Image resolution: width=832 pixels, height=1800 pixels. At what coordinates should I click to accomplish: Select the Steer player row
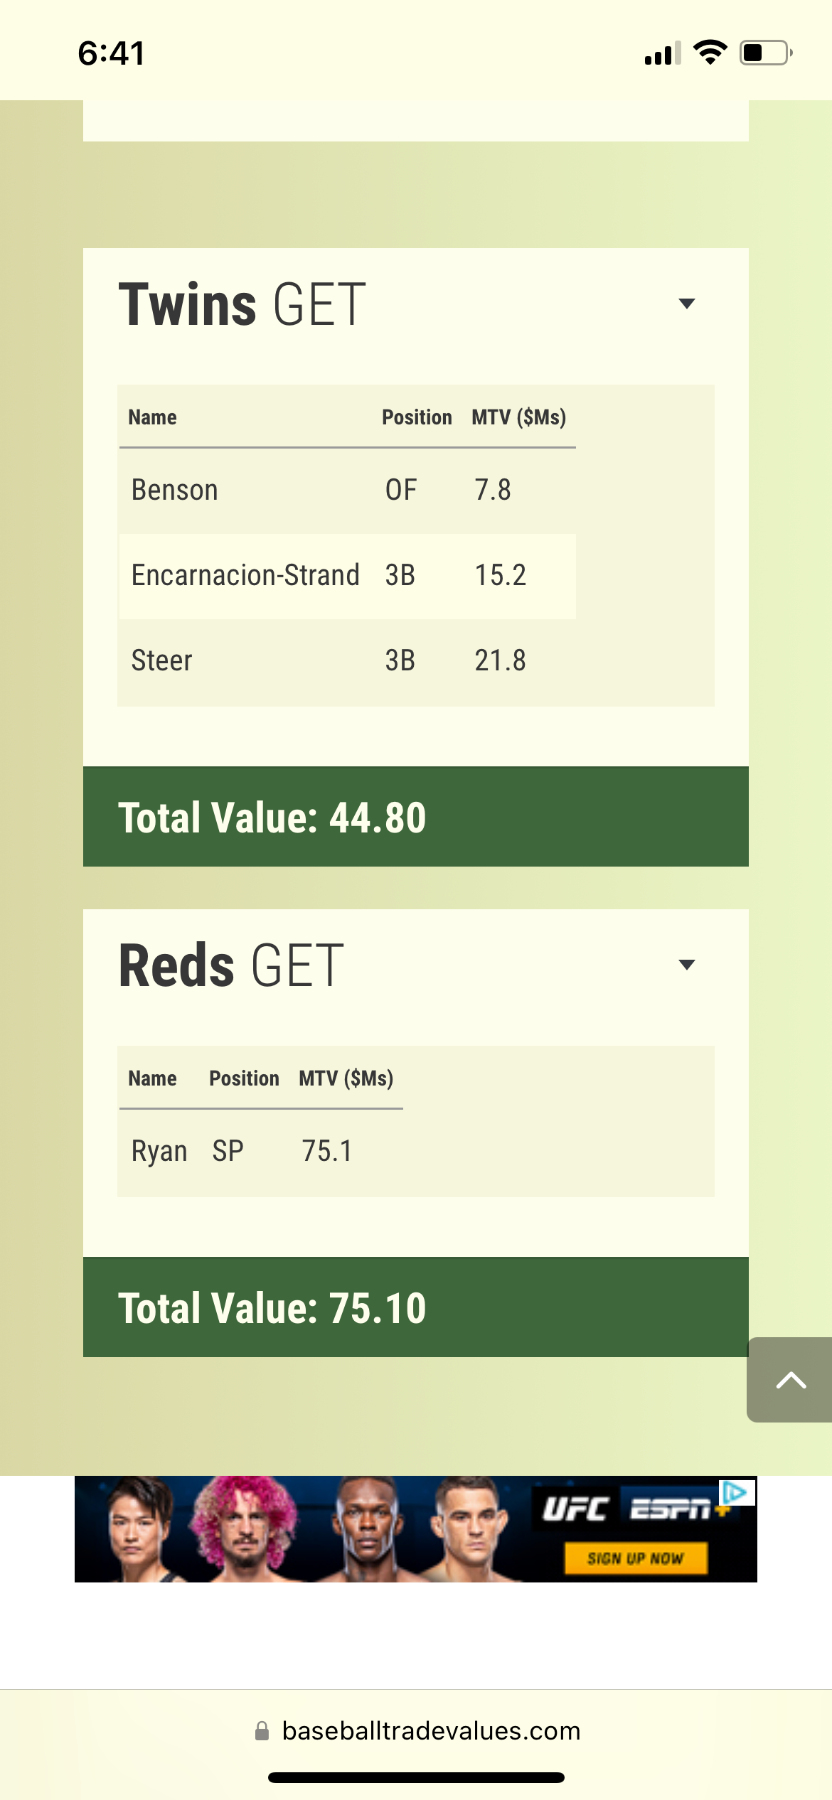[346, 660]
